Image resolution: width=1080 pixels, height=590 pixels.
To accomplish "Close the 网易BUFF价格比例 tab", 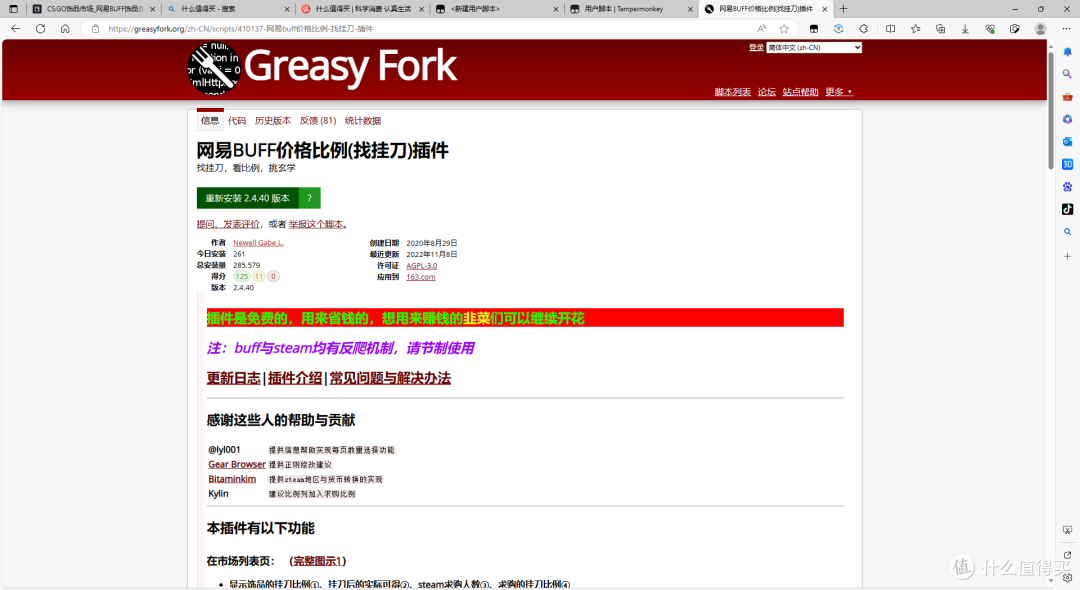I will coord(824,9).
